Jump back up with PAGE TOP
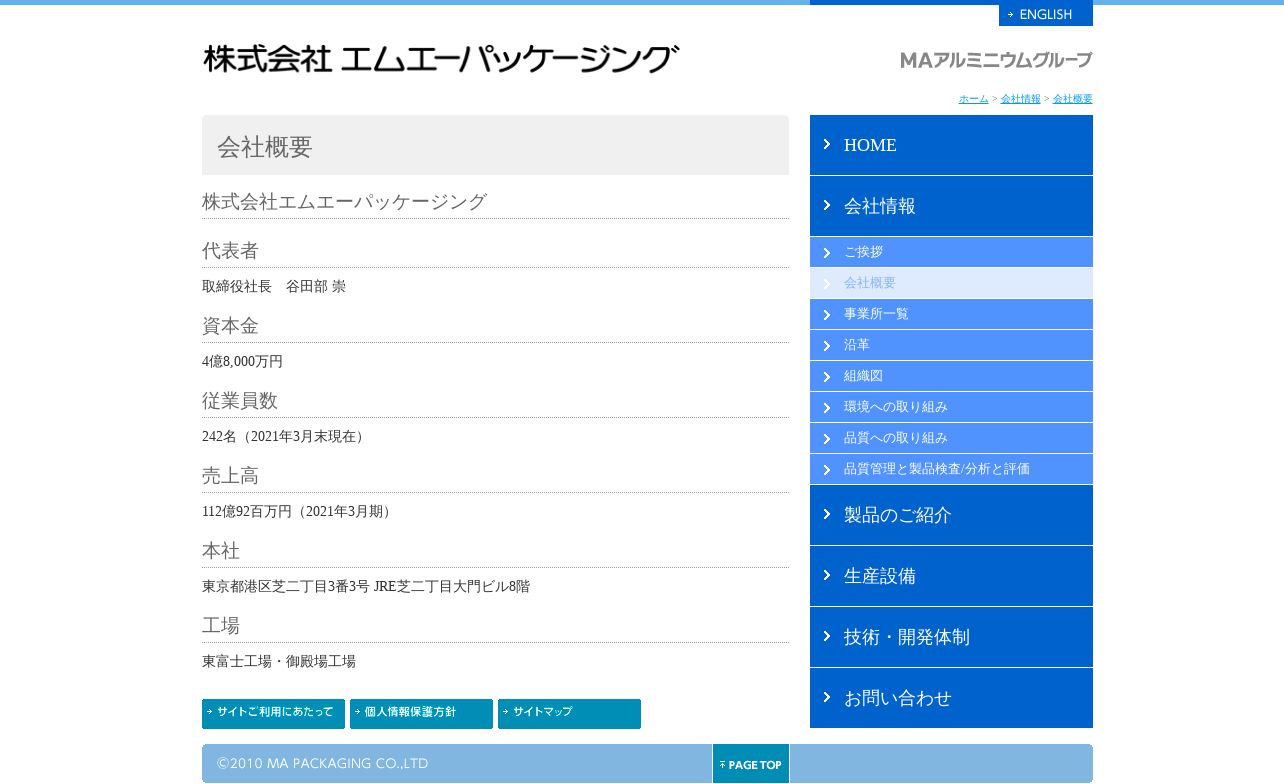This screenshot has height=784, width=1284. pos(751,764)
